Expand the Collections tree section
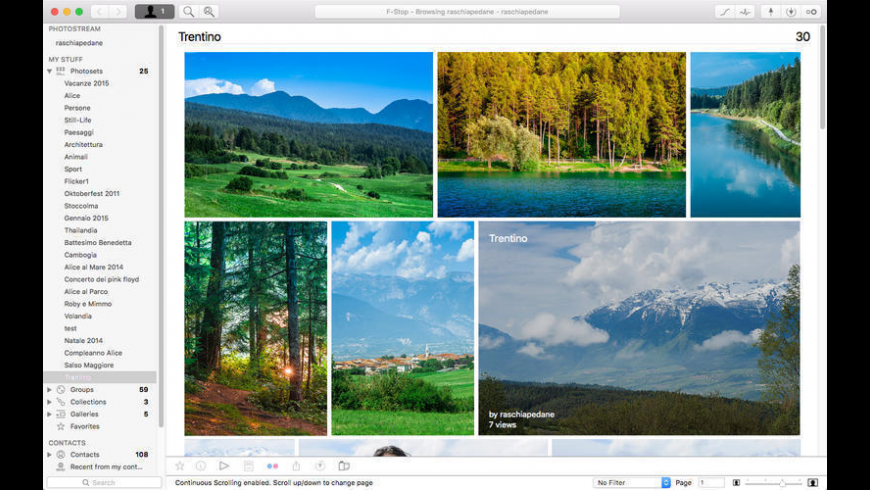870x490 pixels. 49,402
